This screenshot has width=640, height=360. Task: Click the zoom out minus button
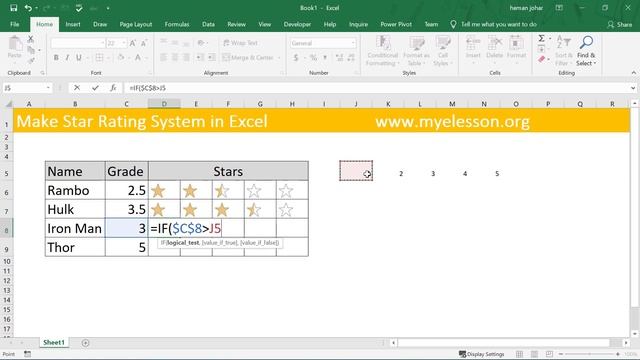[561, 354]
